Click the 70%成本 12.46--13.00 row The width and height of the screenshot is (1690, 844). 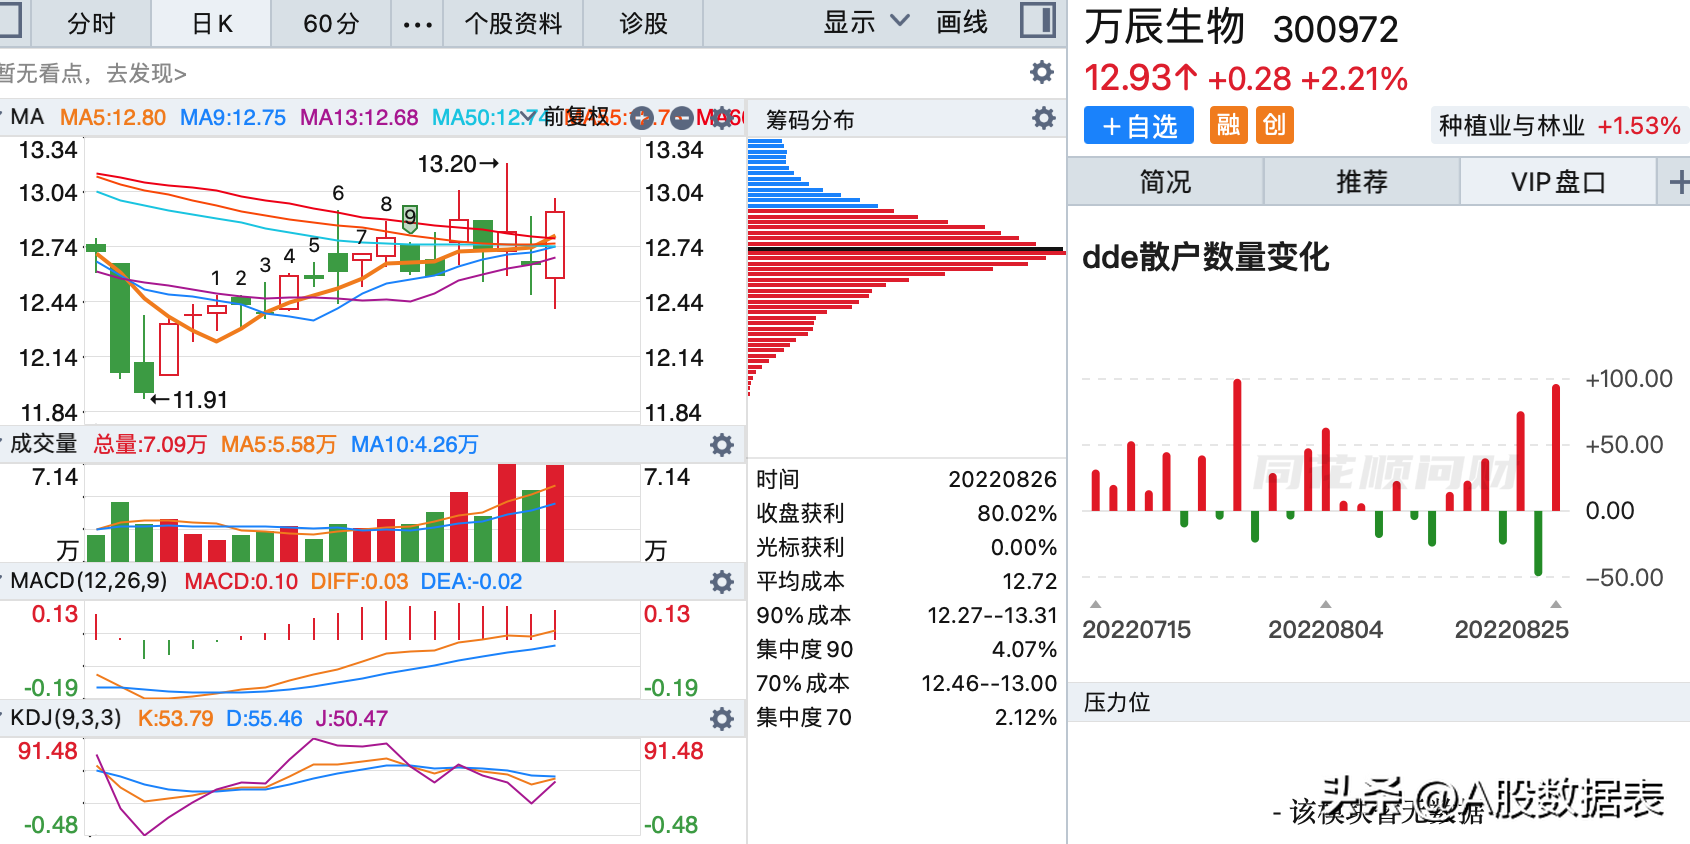coord(906,683)
